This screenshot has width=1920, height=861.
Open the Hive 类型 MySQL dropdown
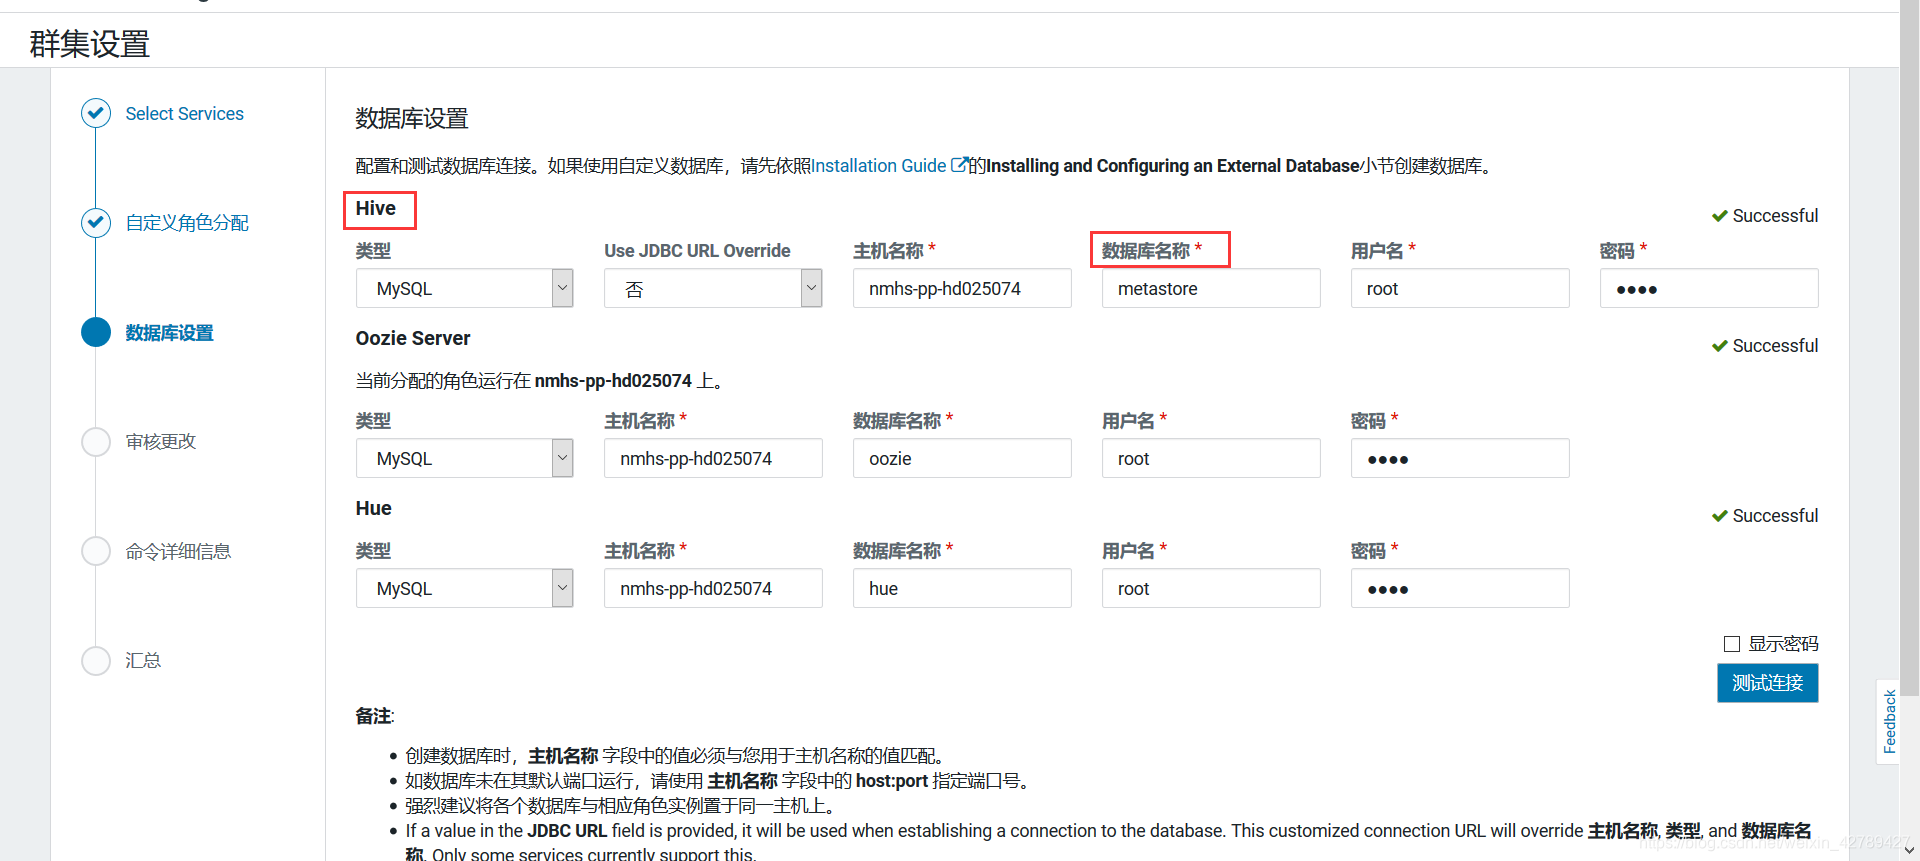click(464, 288)
